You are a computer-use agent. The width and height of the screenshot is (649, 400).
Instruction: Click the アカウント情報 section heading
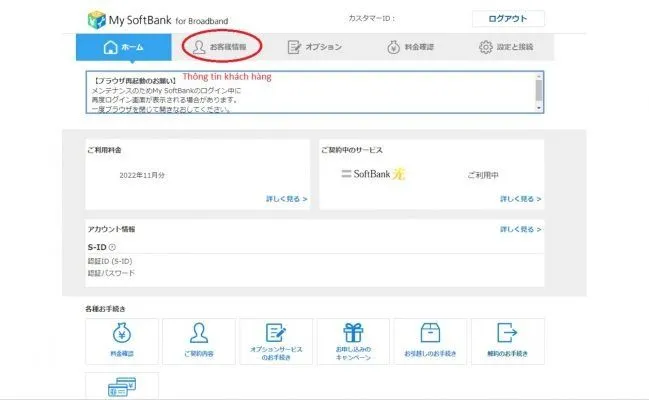(x=111, y=229)
